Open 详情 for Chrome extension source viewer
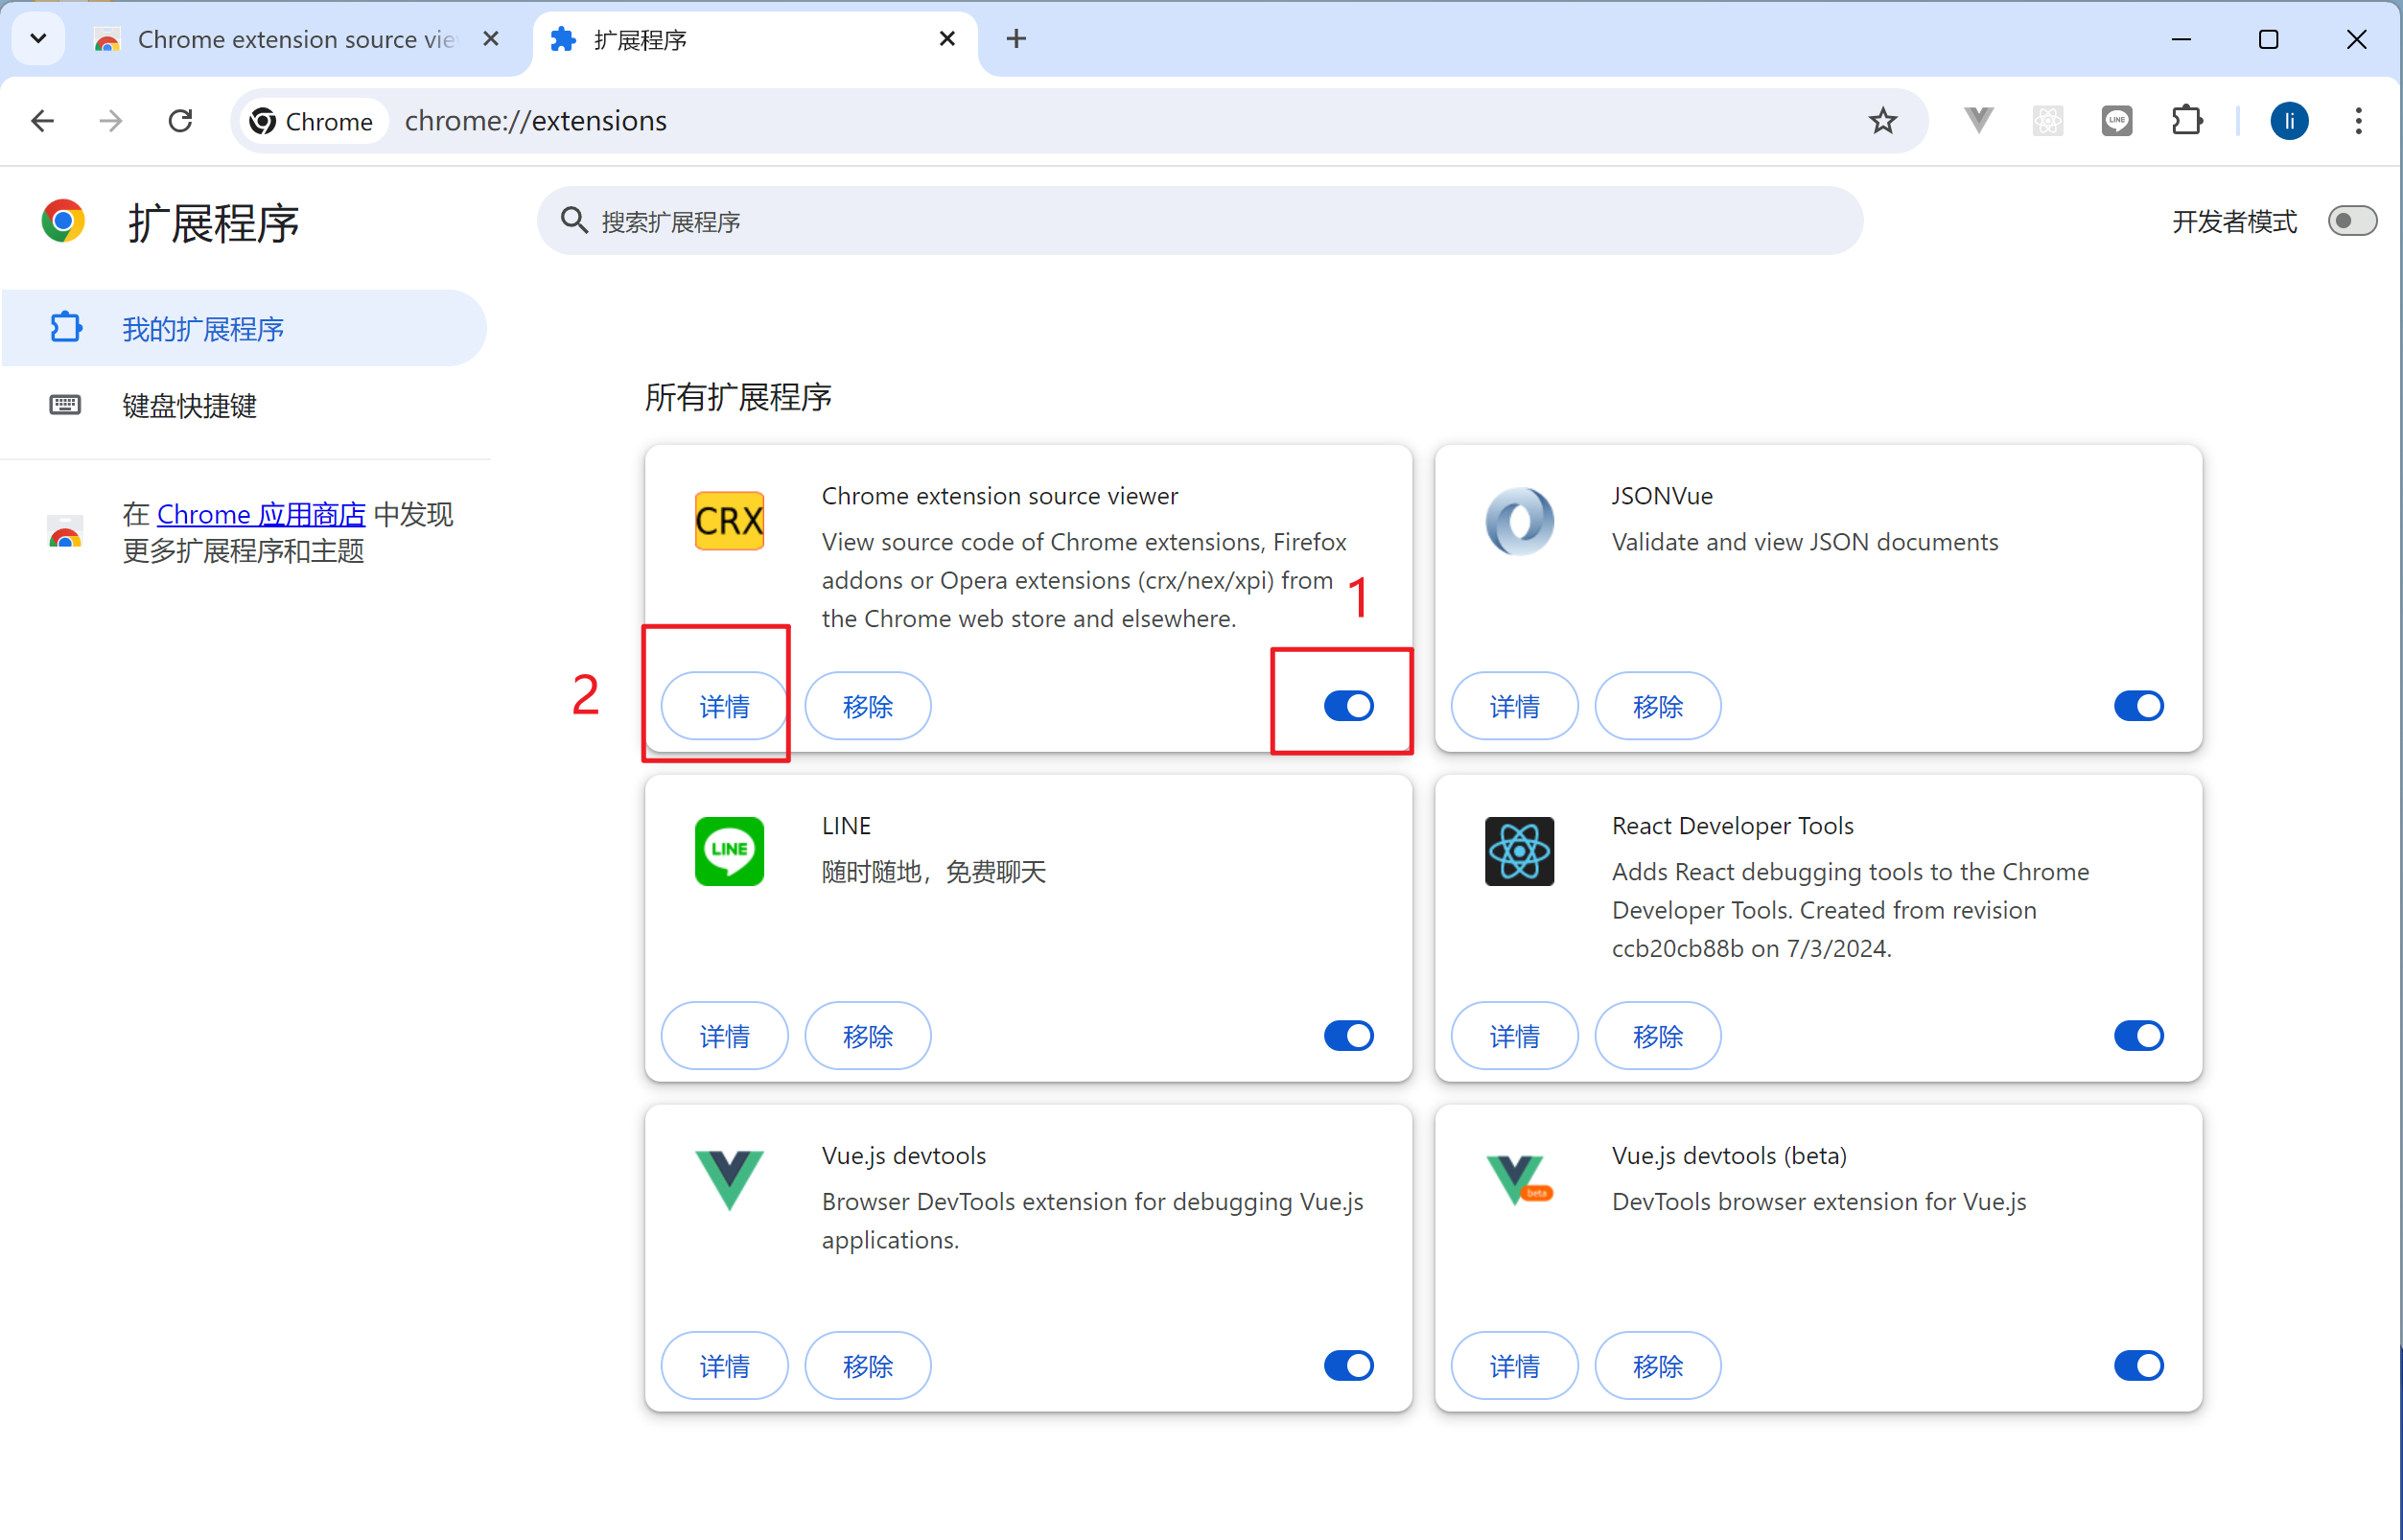This screenshot has width=2403, height=1540. [x=724, y=706]
